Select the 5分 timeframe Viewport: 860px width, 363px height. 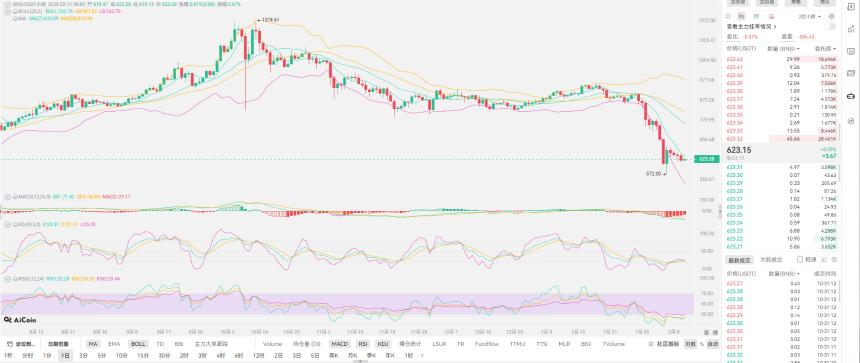(x=101, y=355)
